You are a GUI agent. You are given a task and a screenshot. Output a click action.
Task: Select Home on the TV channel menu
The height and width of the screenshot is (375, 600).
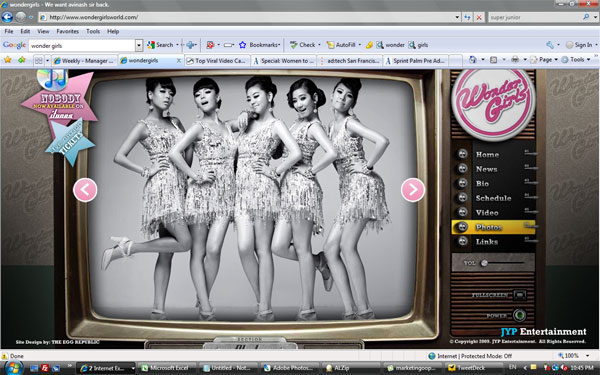click(487, 155)
